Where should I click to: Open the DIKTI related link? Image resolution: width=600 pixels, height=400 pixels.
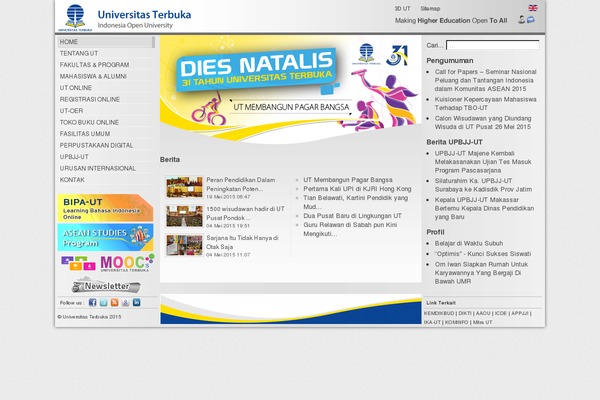click(465, 313)
